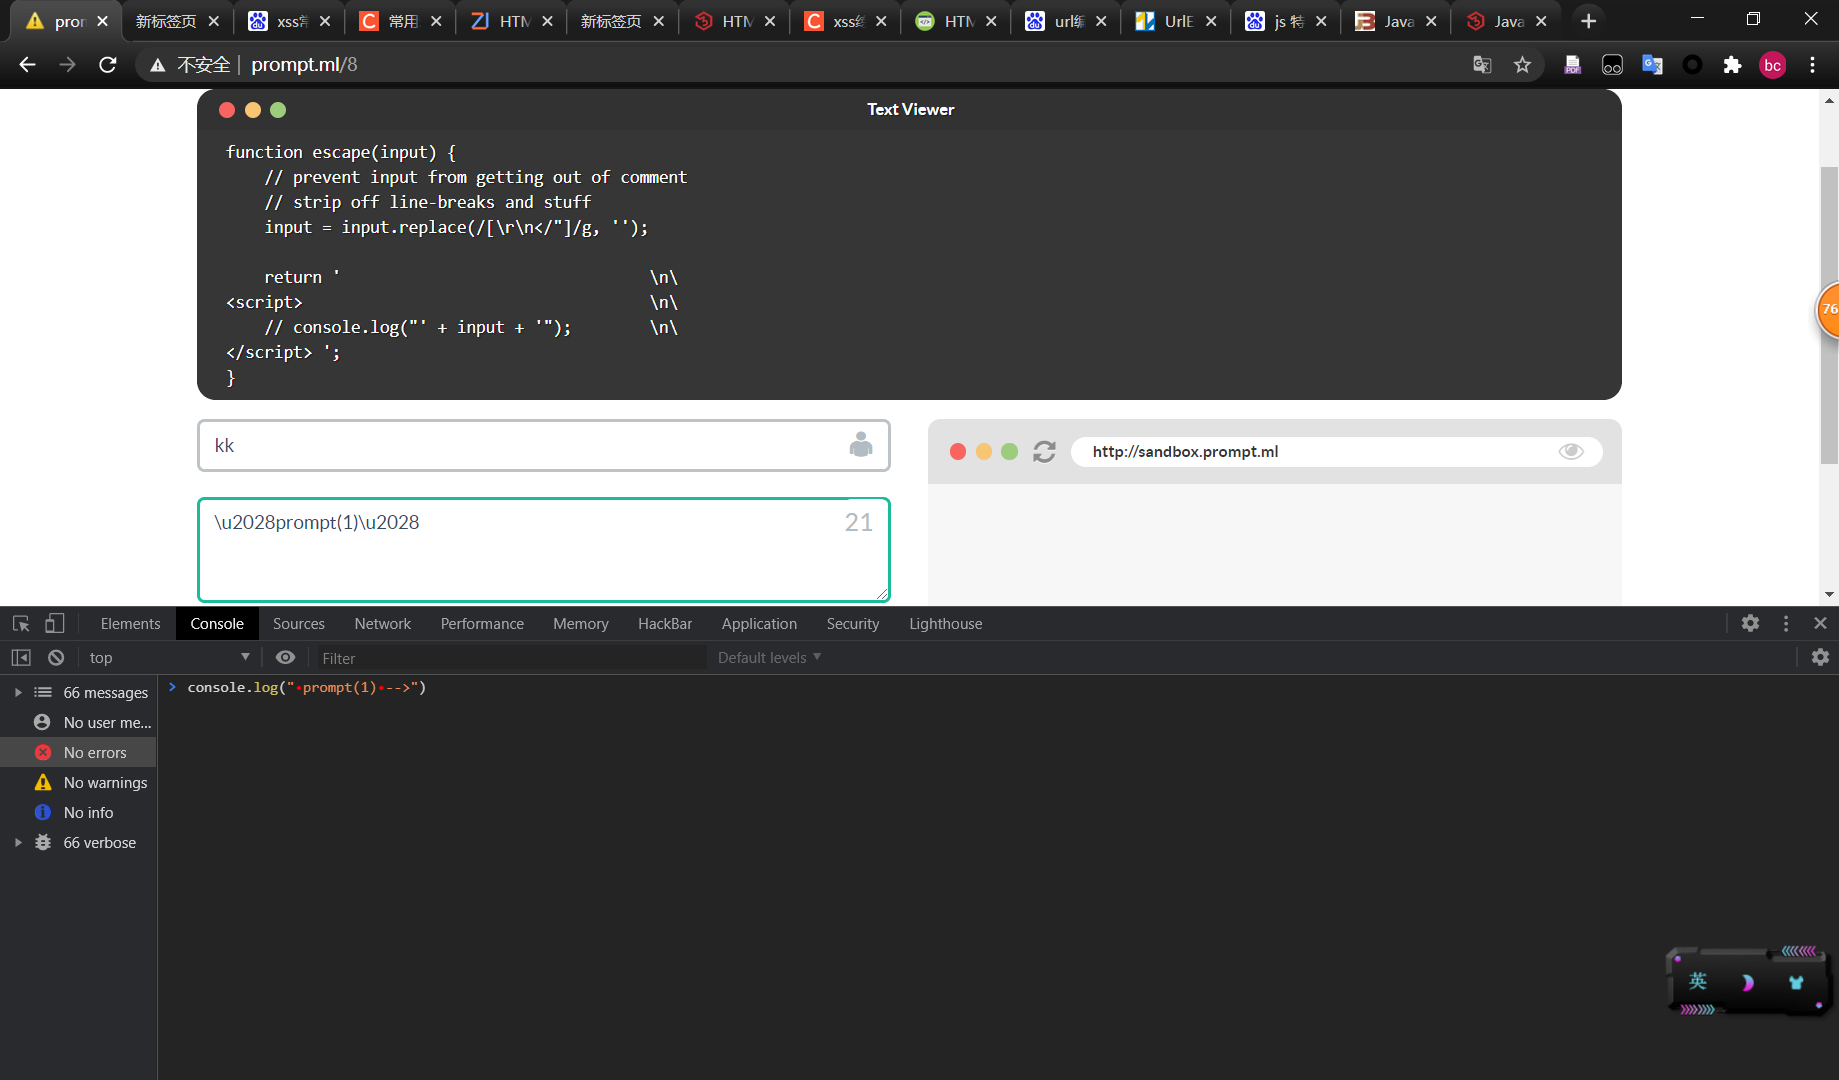Open the bc profile avatar
The height and width of the screenshot is (1080, 1839).
[1772, 65]
